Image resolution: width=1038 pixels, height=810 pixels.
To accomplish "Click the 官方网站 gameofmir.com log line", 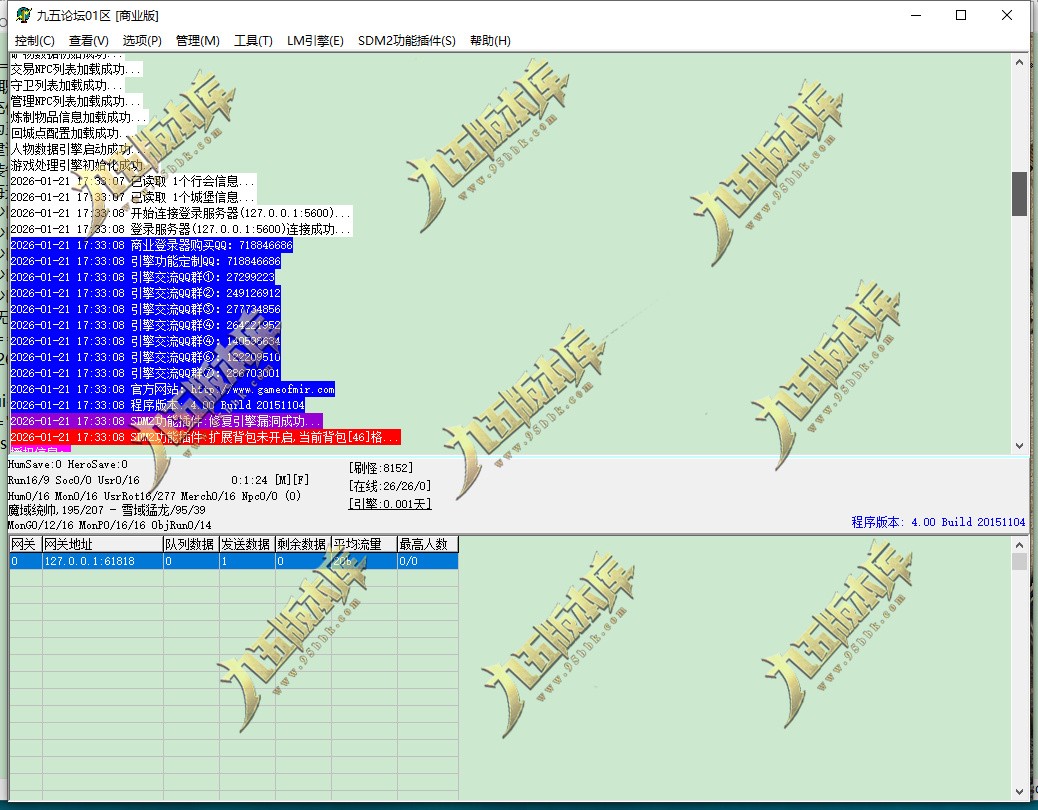I will pos(172,389).
